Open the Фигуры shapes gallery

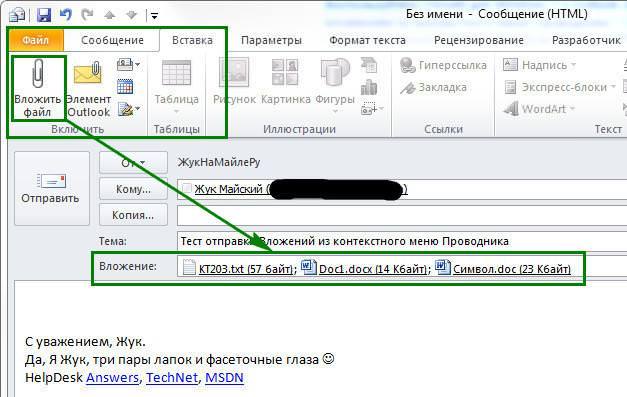pyautogui.click(x=335, y=86)
